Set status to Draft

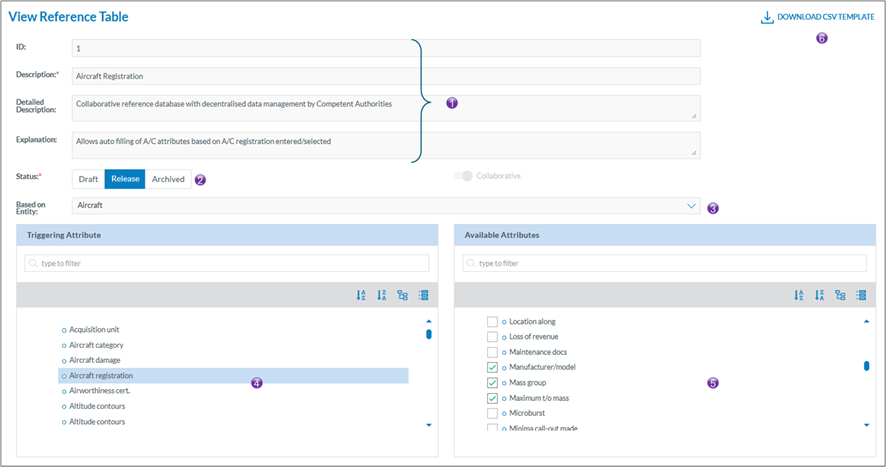coord(88,179)
